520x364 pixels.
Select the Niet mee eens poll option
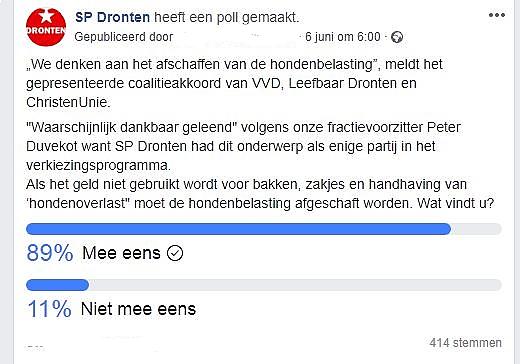pyautogui.click(x=138, y=309)
